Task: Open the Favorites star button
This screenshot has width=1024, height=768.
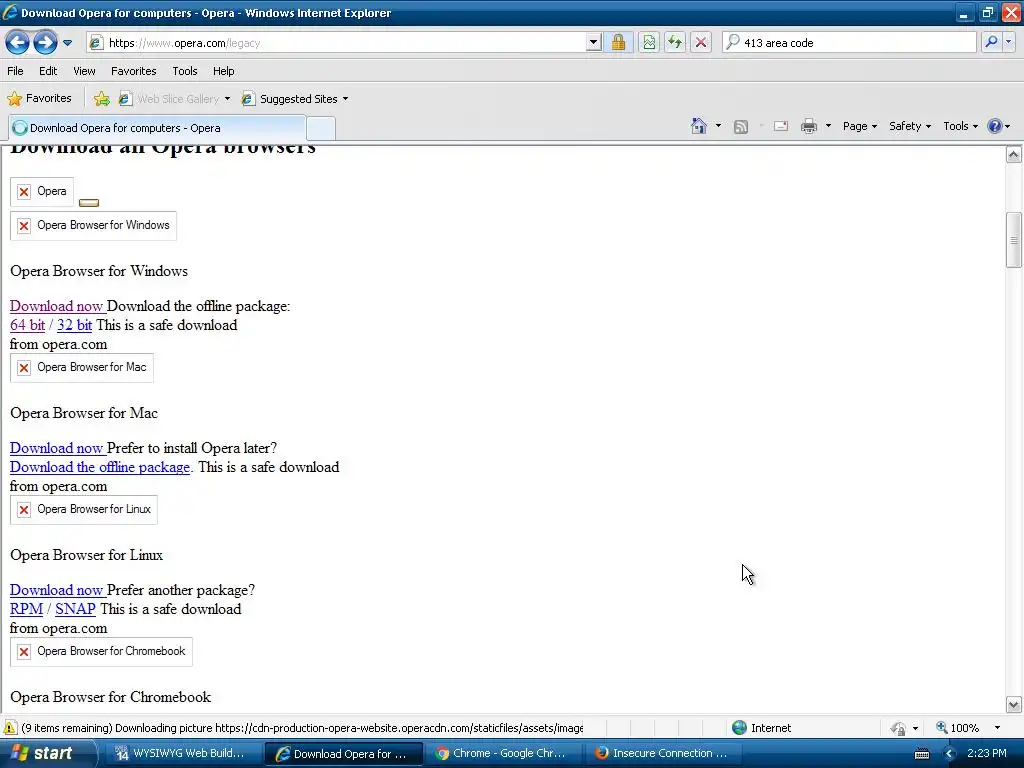Action: click(39, 99)
